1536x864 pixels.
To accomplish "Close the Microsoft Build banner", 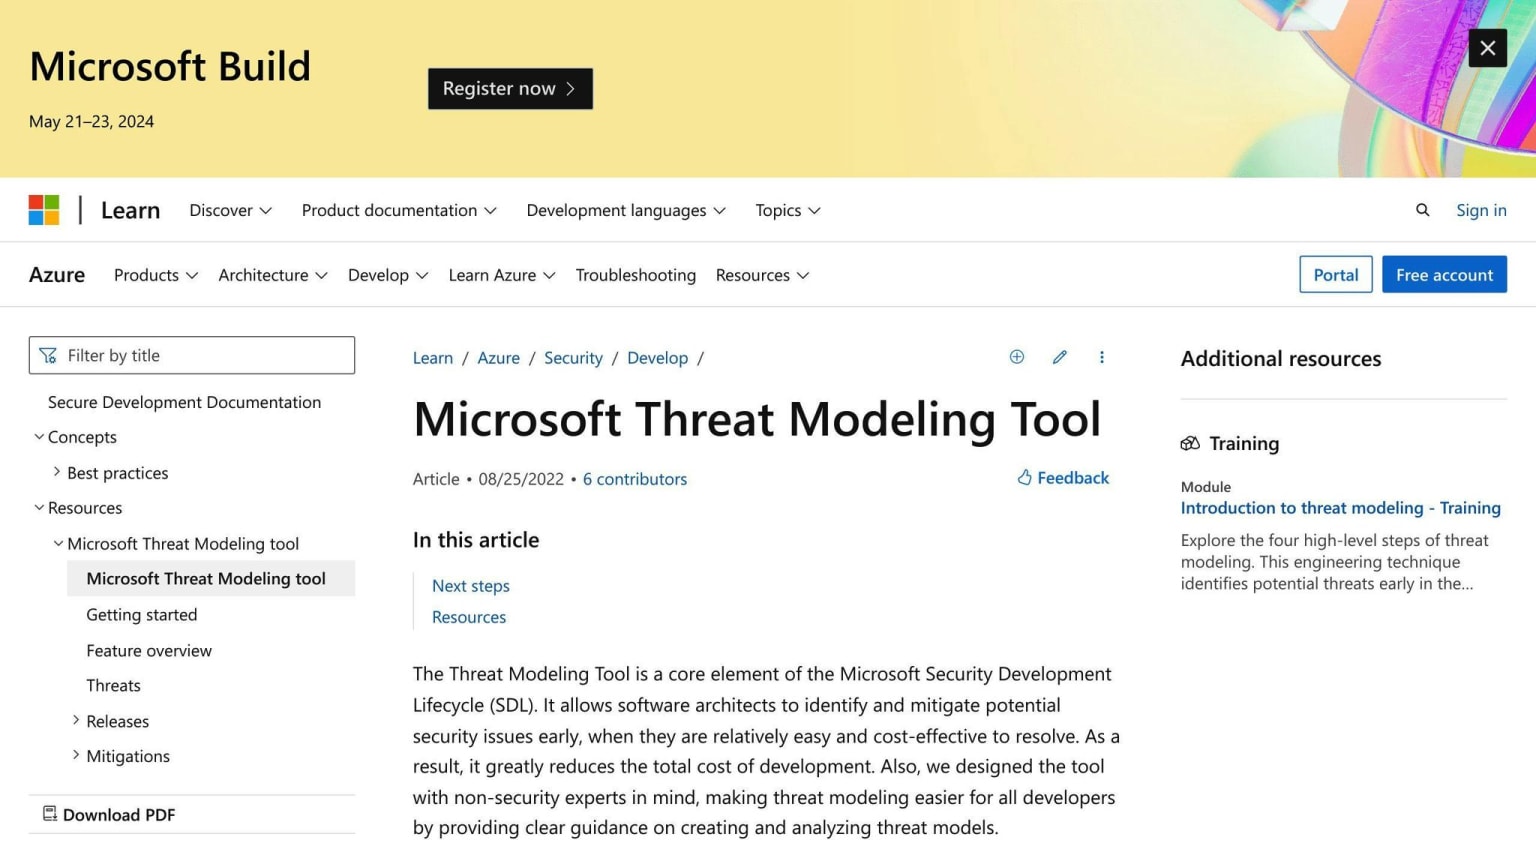I will 1487,48.
